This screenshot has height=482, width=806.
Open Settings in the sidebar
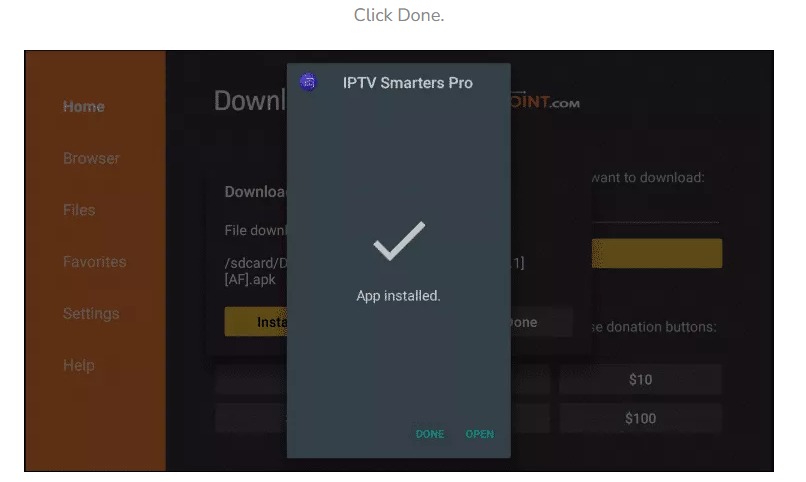point(91,313)
